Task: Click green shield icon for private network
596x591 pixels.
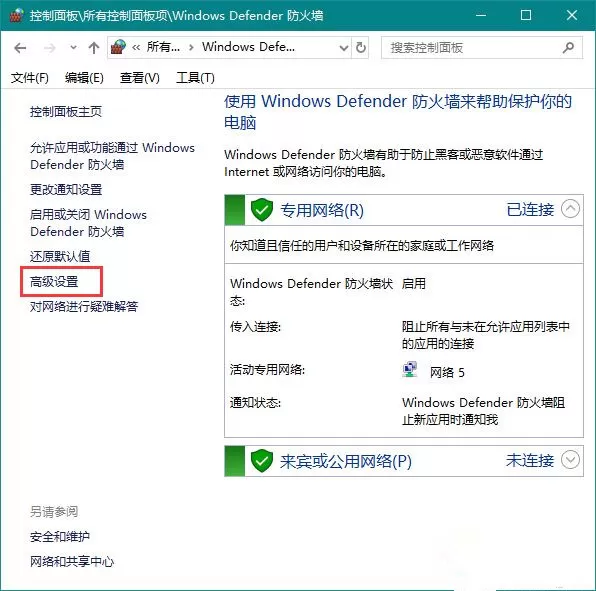Action: pos(262,209)
